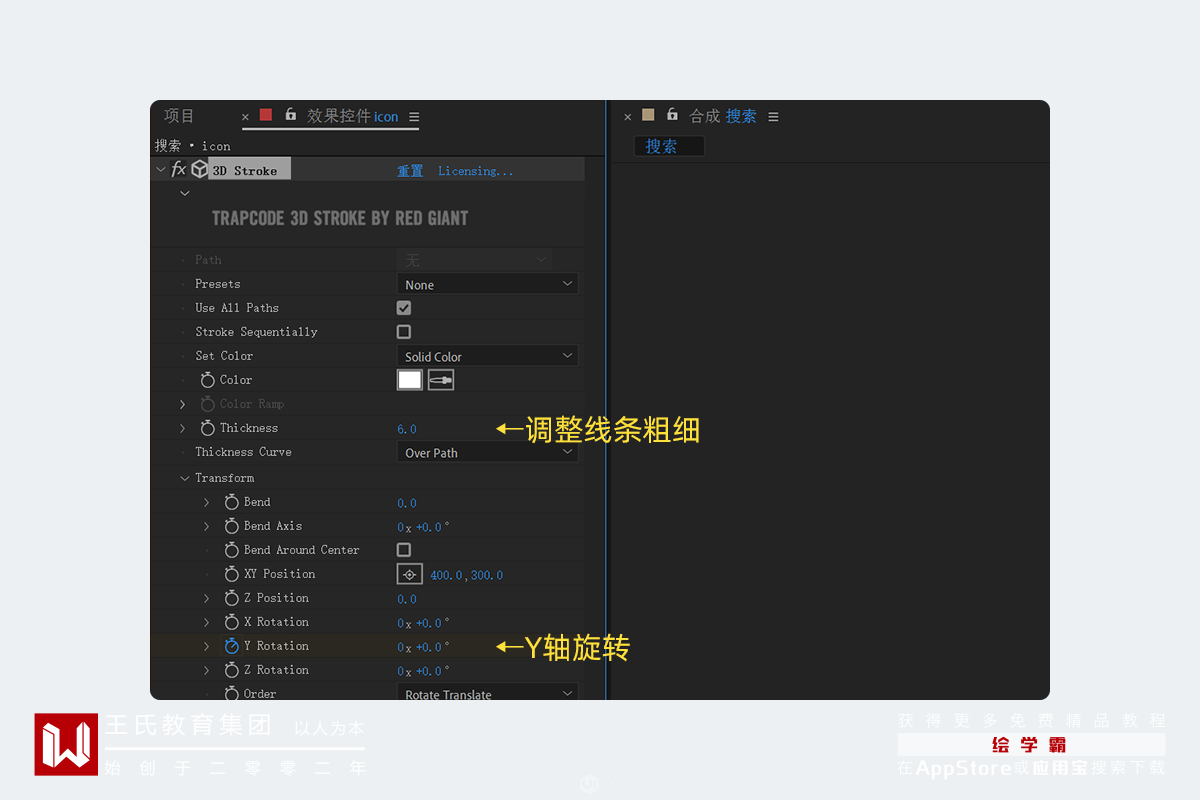Expand the X Rotation property
Screen dimensions: 1200x800
coord(207,622)
